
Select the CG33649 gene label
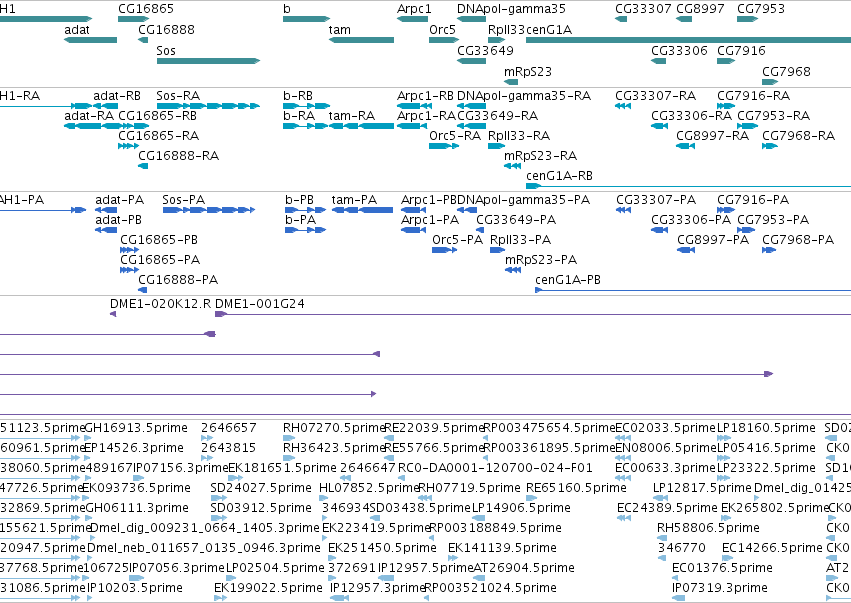tap(485, 50)
